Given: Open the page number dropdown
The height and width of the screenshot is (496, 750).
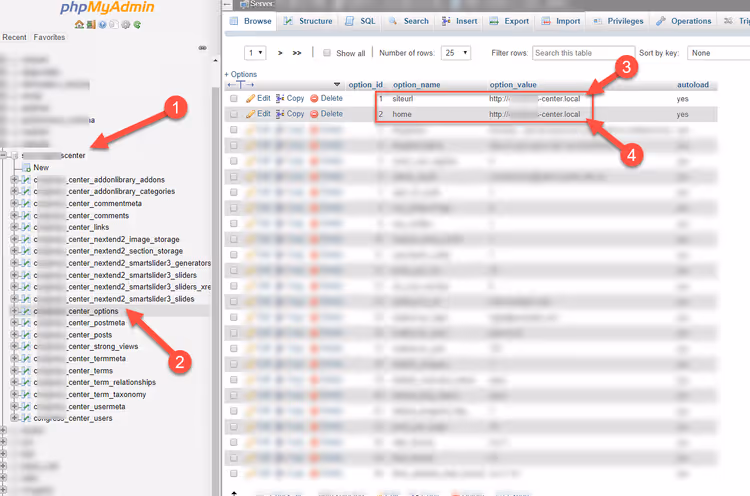Looking at the screenshot, I should click(x=255, y=53).
